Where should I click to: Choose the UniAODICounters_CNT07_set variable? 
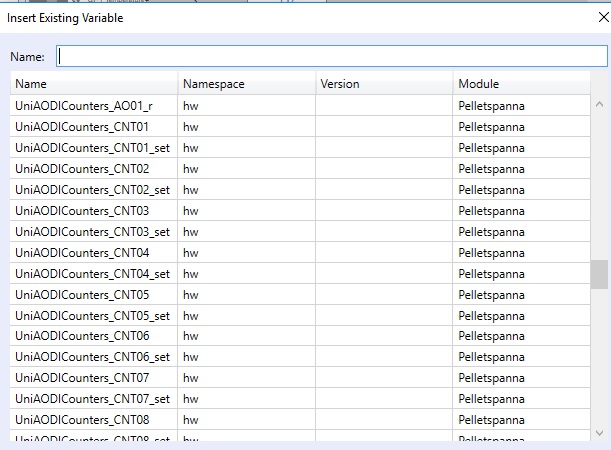(92, 400)
